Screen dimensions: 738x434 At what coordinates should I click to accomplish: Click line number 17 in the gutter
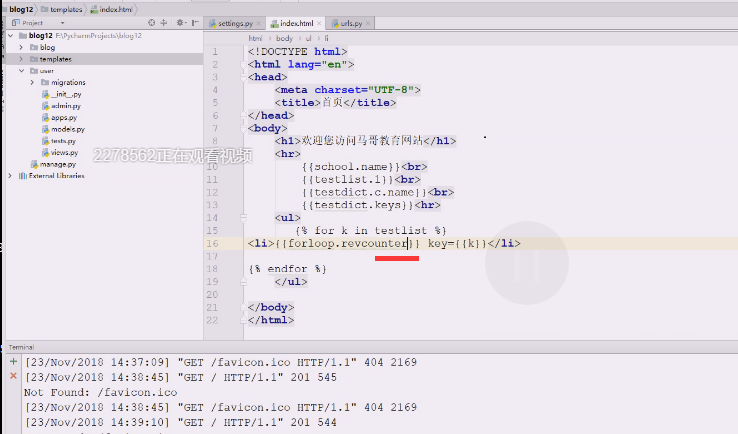[x=212, y=256]
